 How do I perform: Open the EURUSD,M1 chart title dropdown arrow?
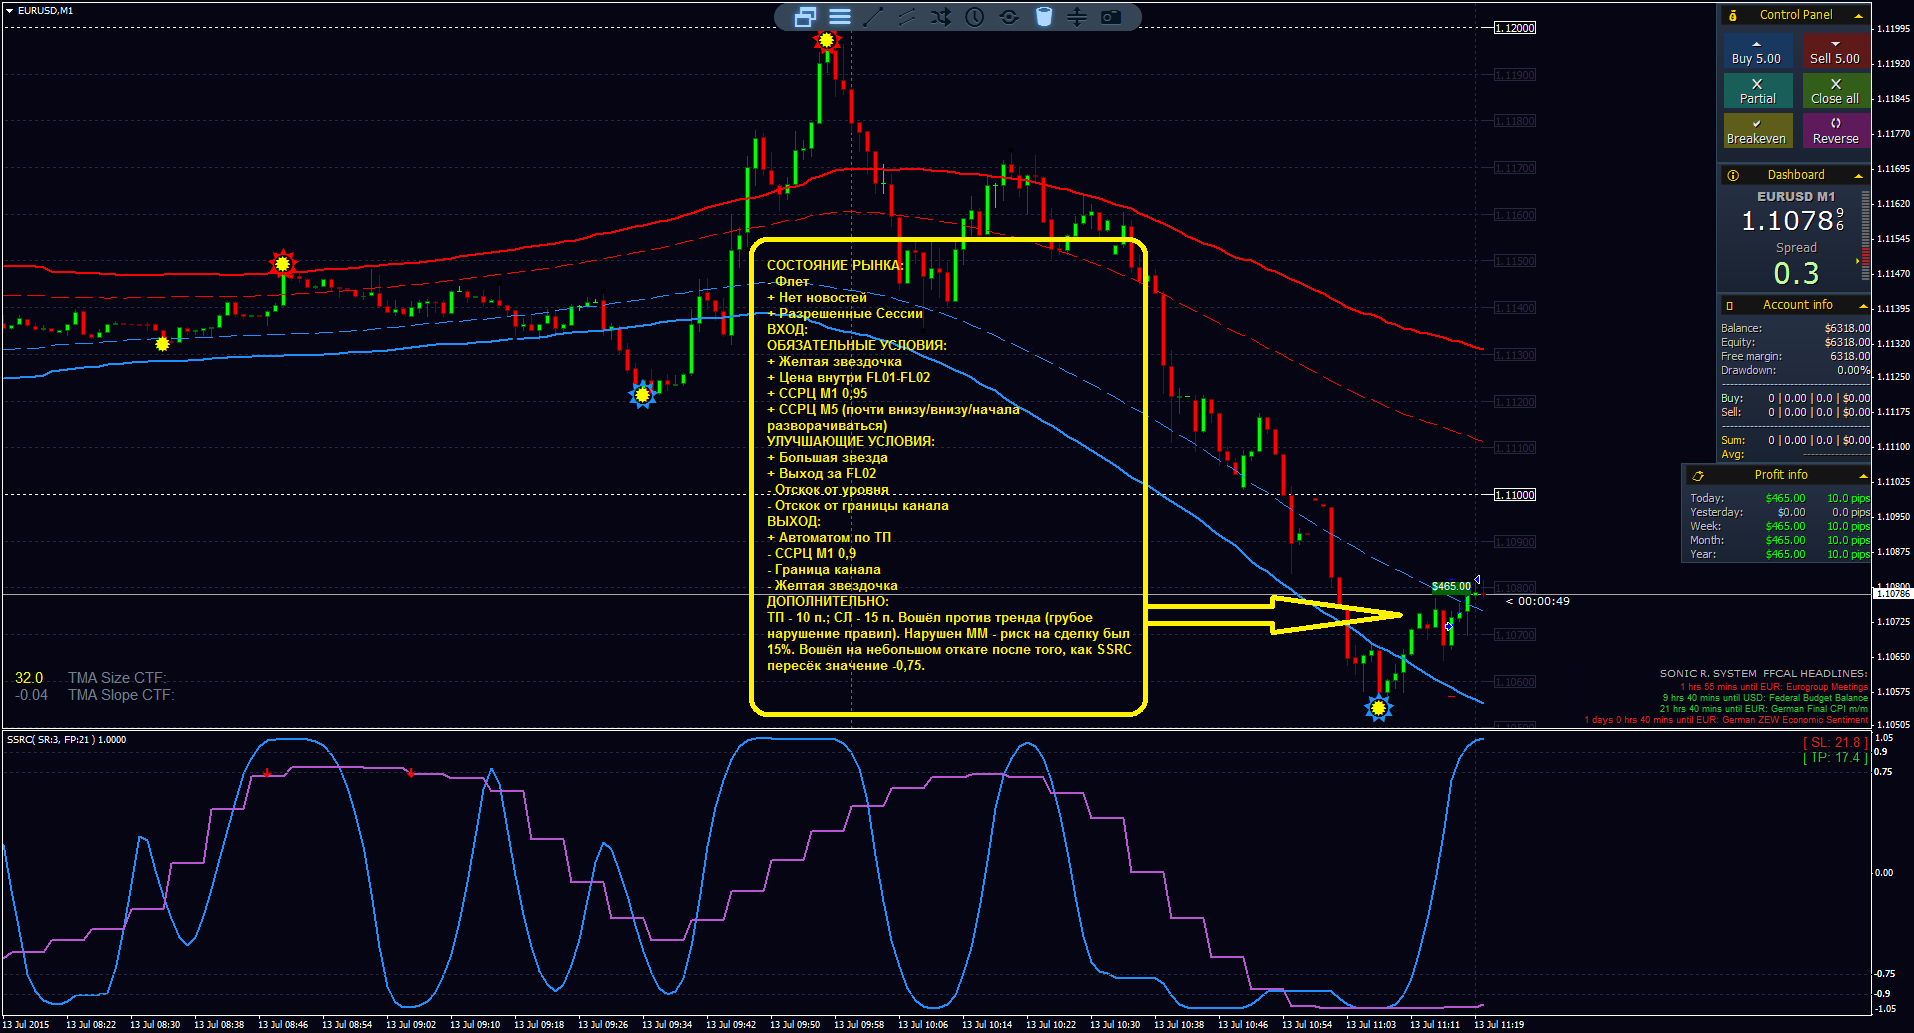9,10
